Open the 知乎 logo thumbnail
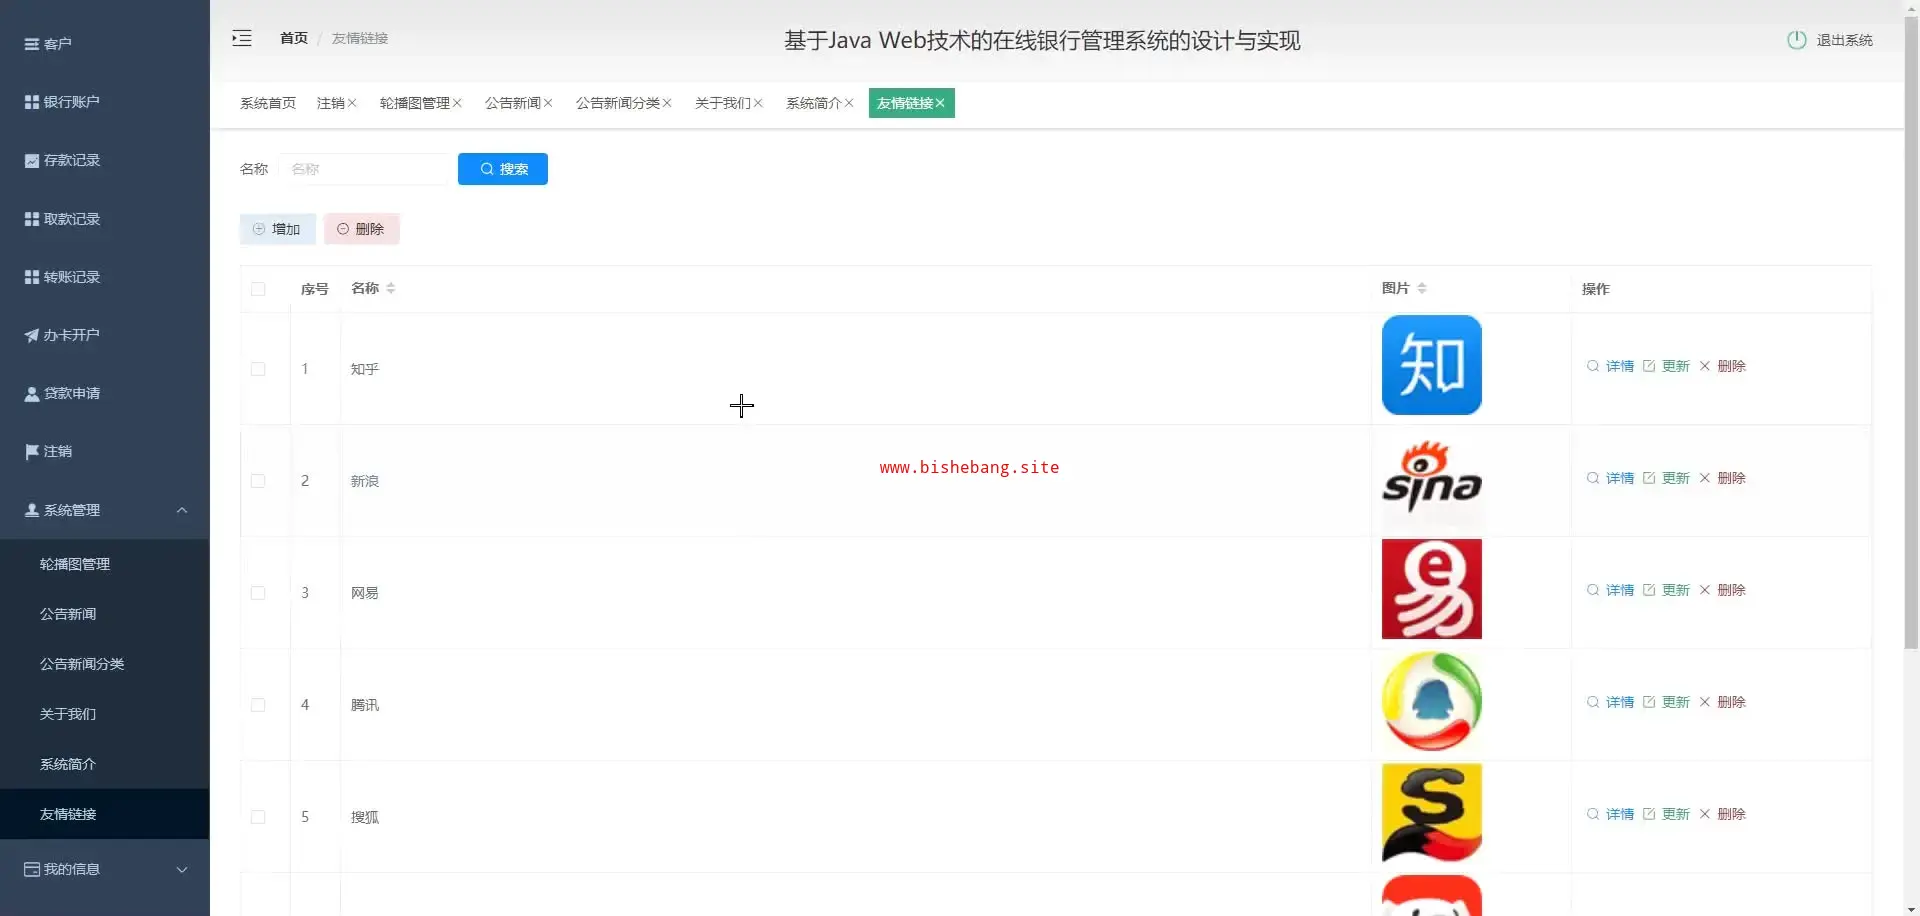This screenshot has height=916, width=1920. click(1432, 365)
